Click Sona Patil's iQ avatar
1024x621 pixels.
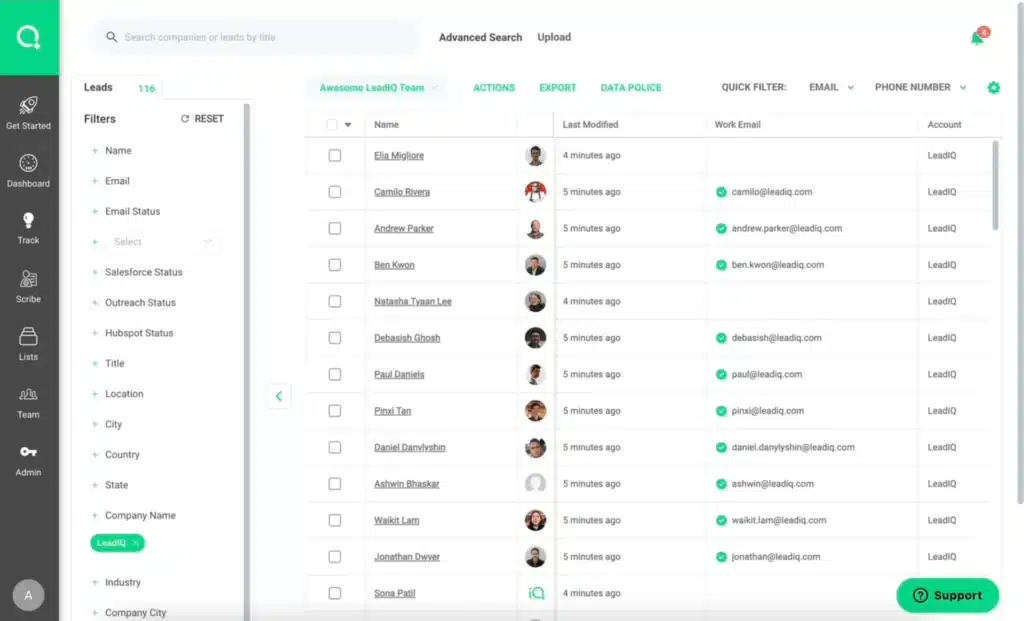point(536,593)
